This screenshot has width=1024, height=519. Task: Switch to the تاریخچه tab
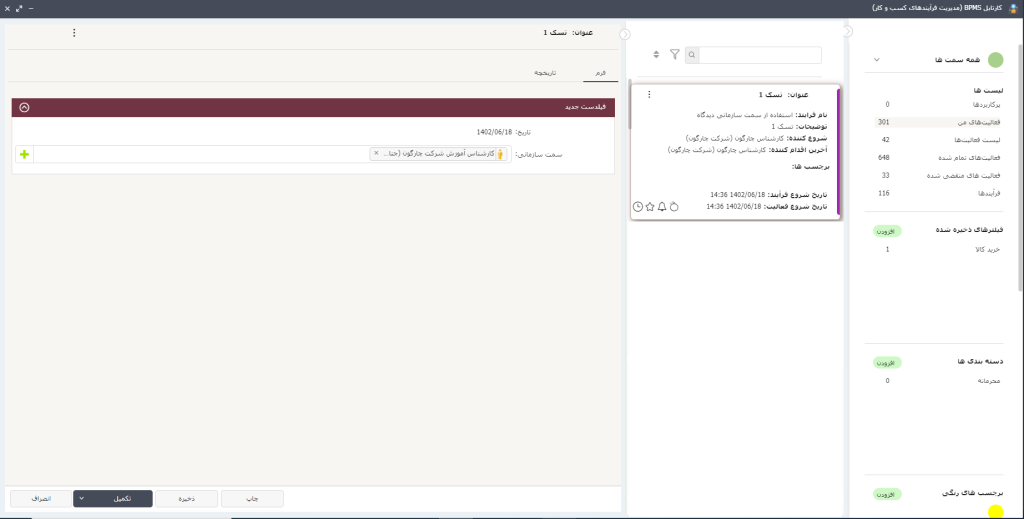[x=544, y=74]
